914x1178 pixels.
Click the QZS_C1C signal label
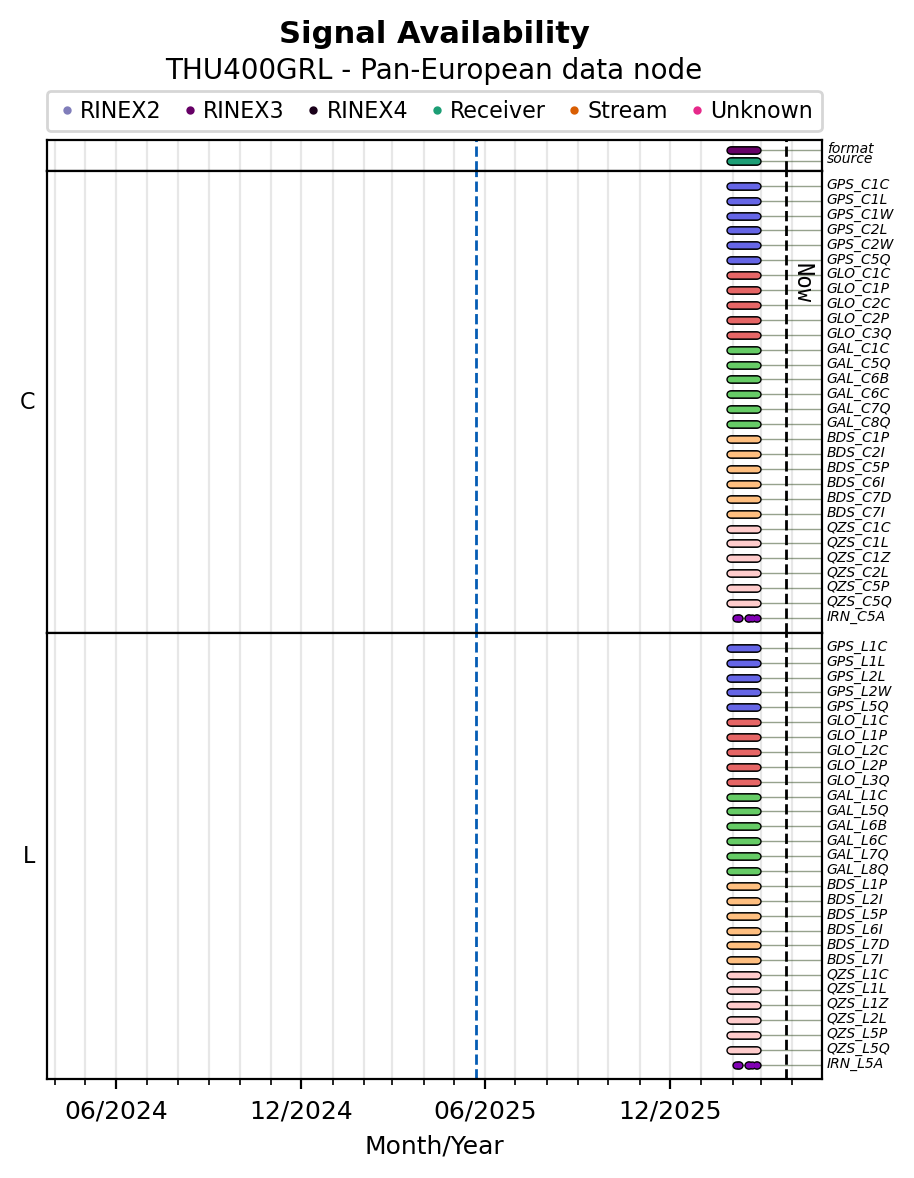(857, 528)
